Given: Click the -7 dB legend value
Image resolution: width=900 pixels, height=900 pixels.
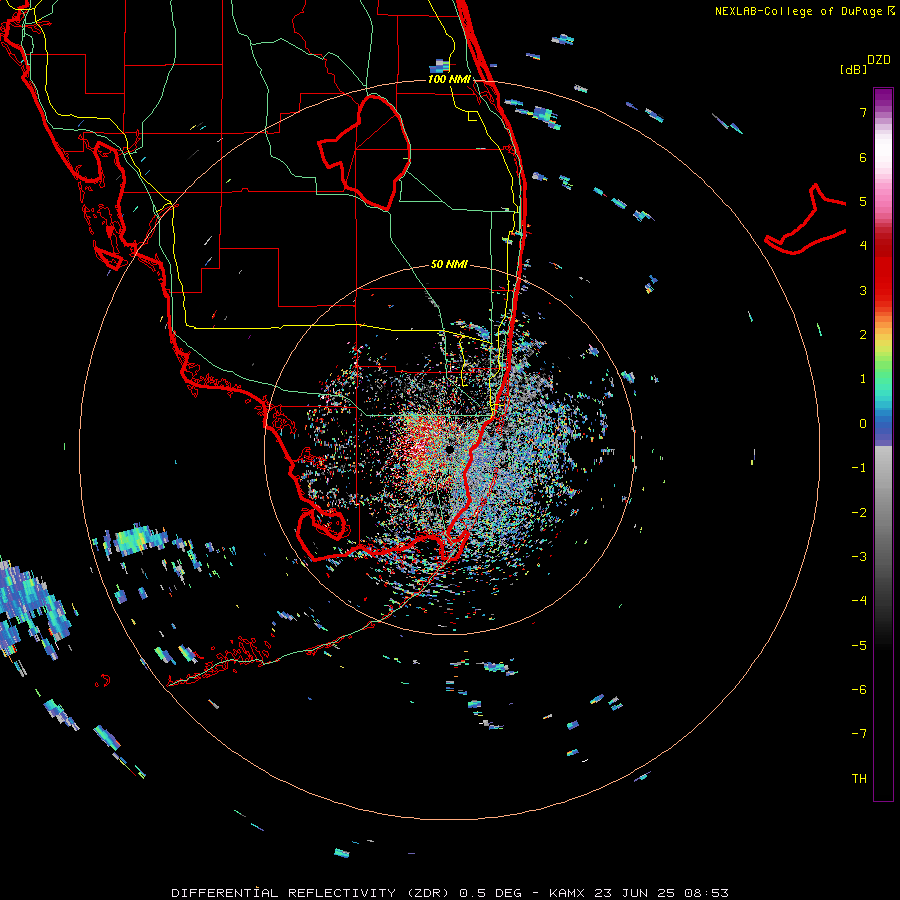Looking at the screenshot, I should point(859,734).
